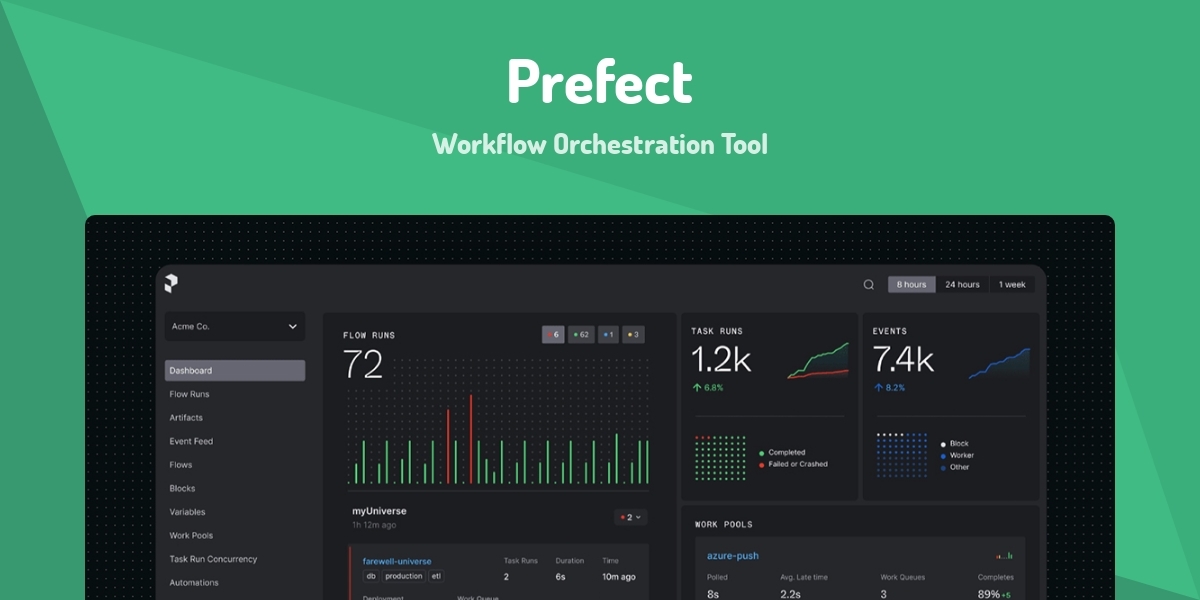Toggle the yellow state filter showing 3
The image size is (1200, 600).
point(633,334)
